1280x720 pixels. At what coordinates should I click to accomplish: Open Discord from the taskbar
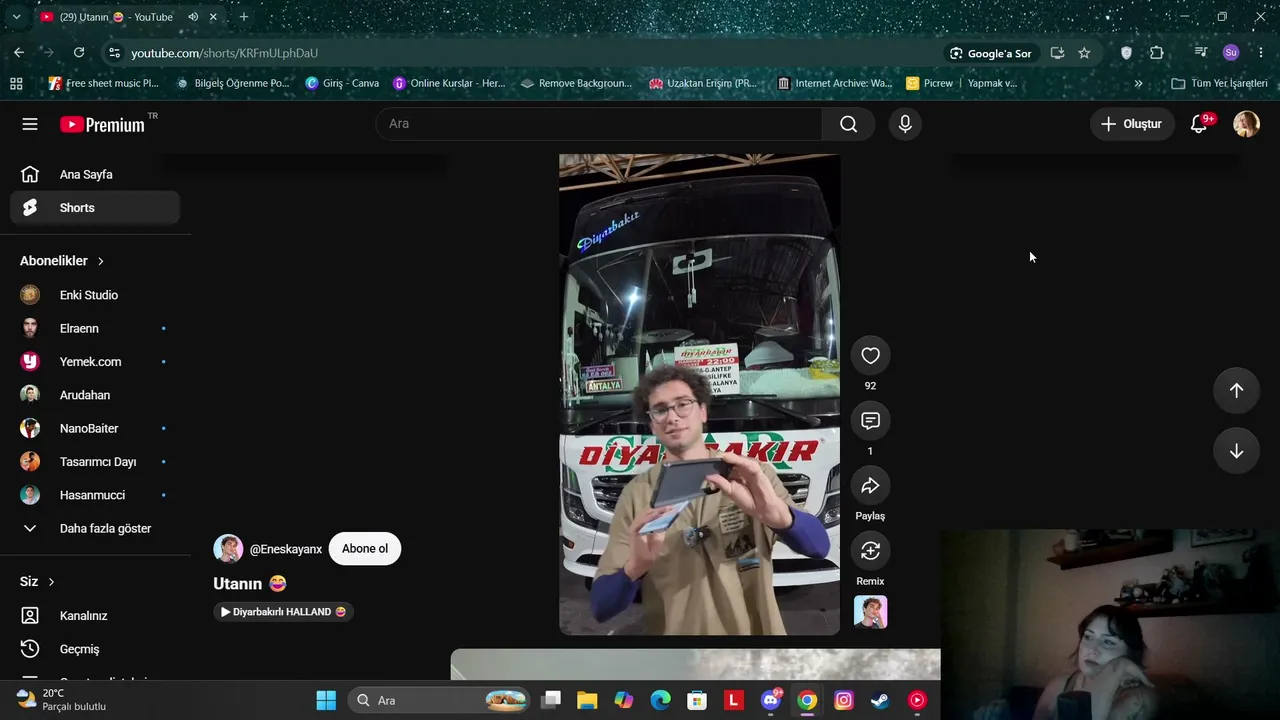(x=771, y=700)
